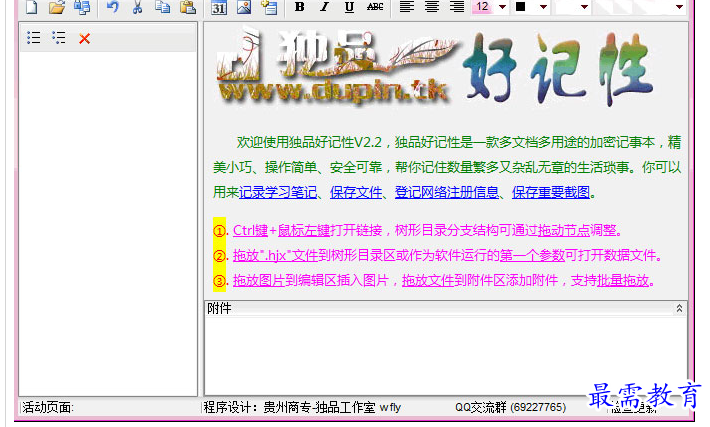Toggle underline formatting
This screenshot has width=710, height=427.
(x=349, y=7)
